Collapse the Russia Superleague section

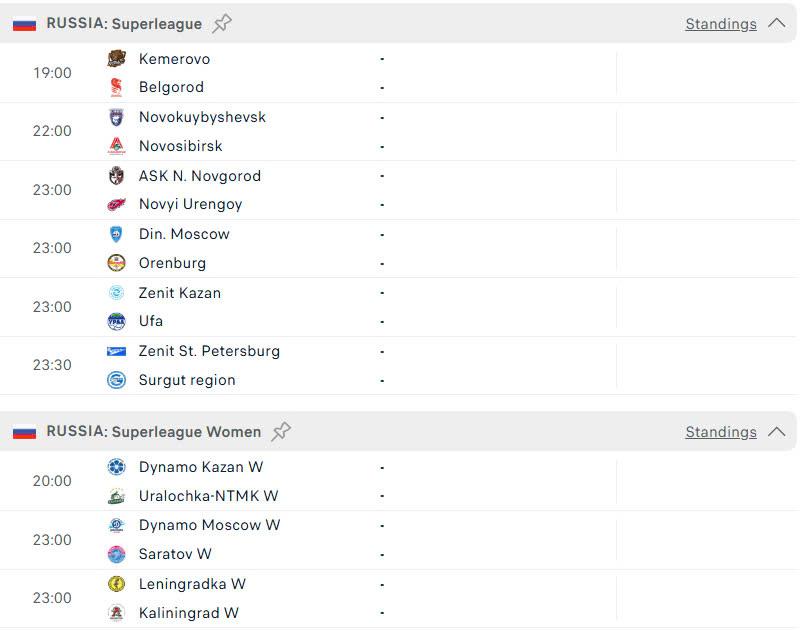point(776,23)
